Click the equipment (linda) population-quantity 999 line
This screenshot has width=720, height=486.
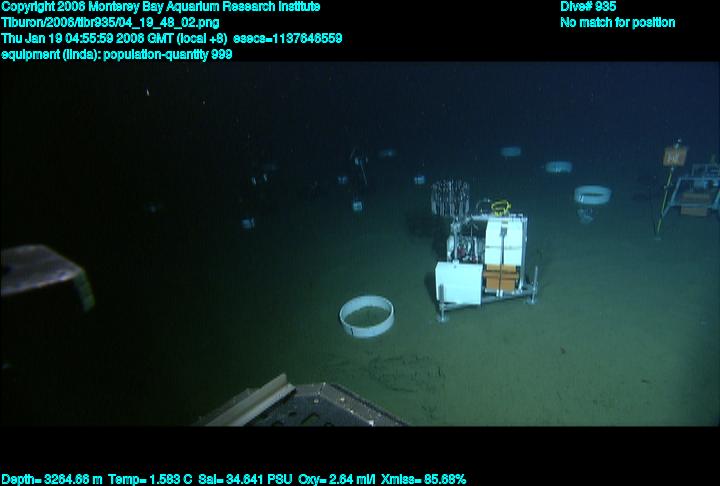[x=117, y=54]
